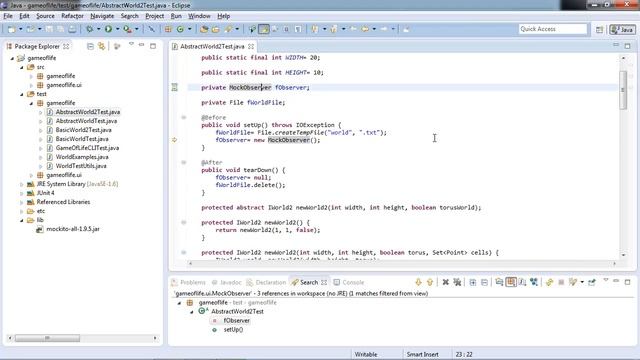Toggle group by project in Search view

(x=499, y=282)
